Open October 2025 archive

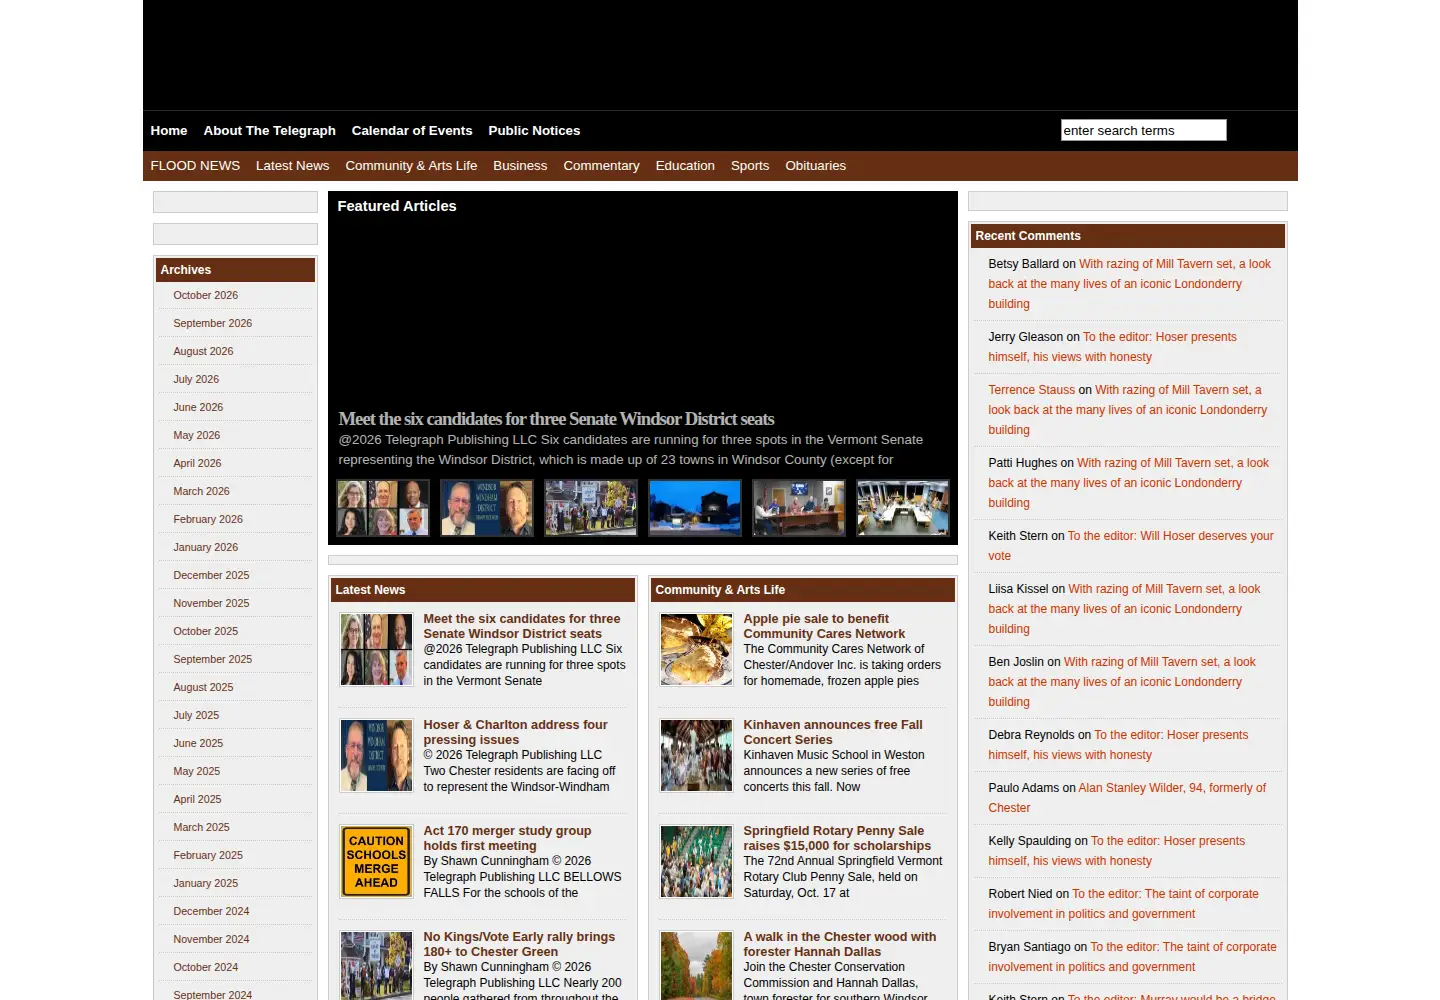[x=205, y=631]
